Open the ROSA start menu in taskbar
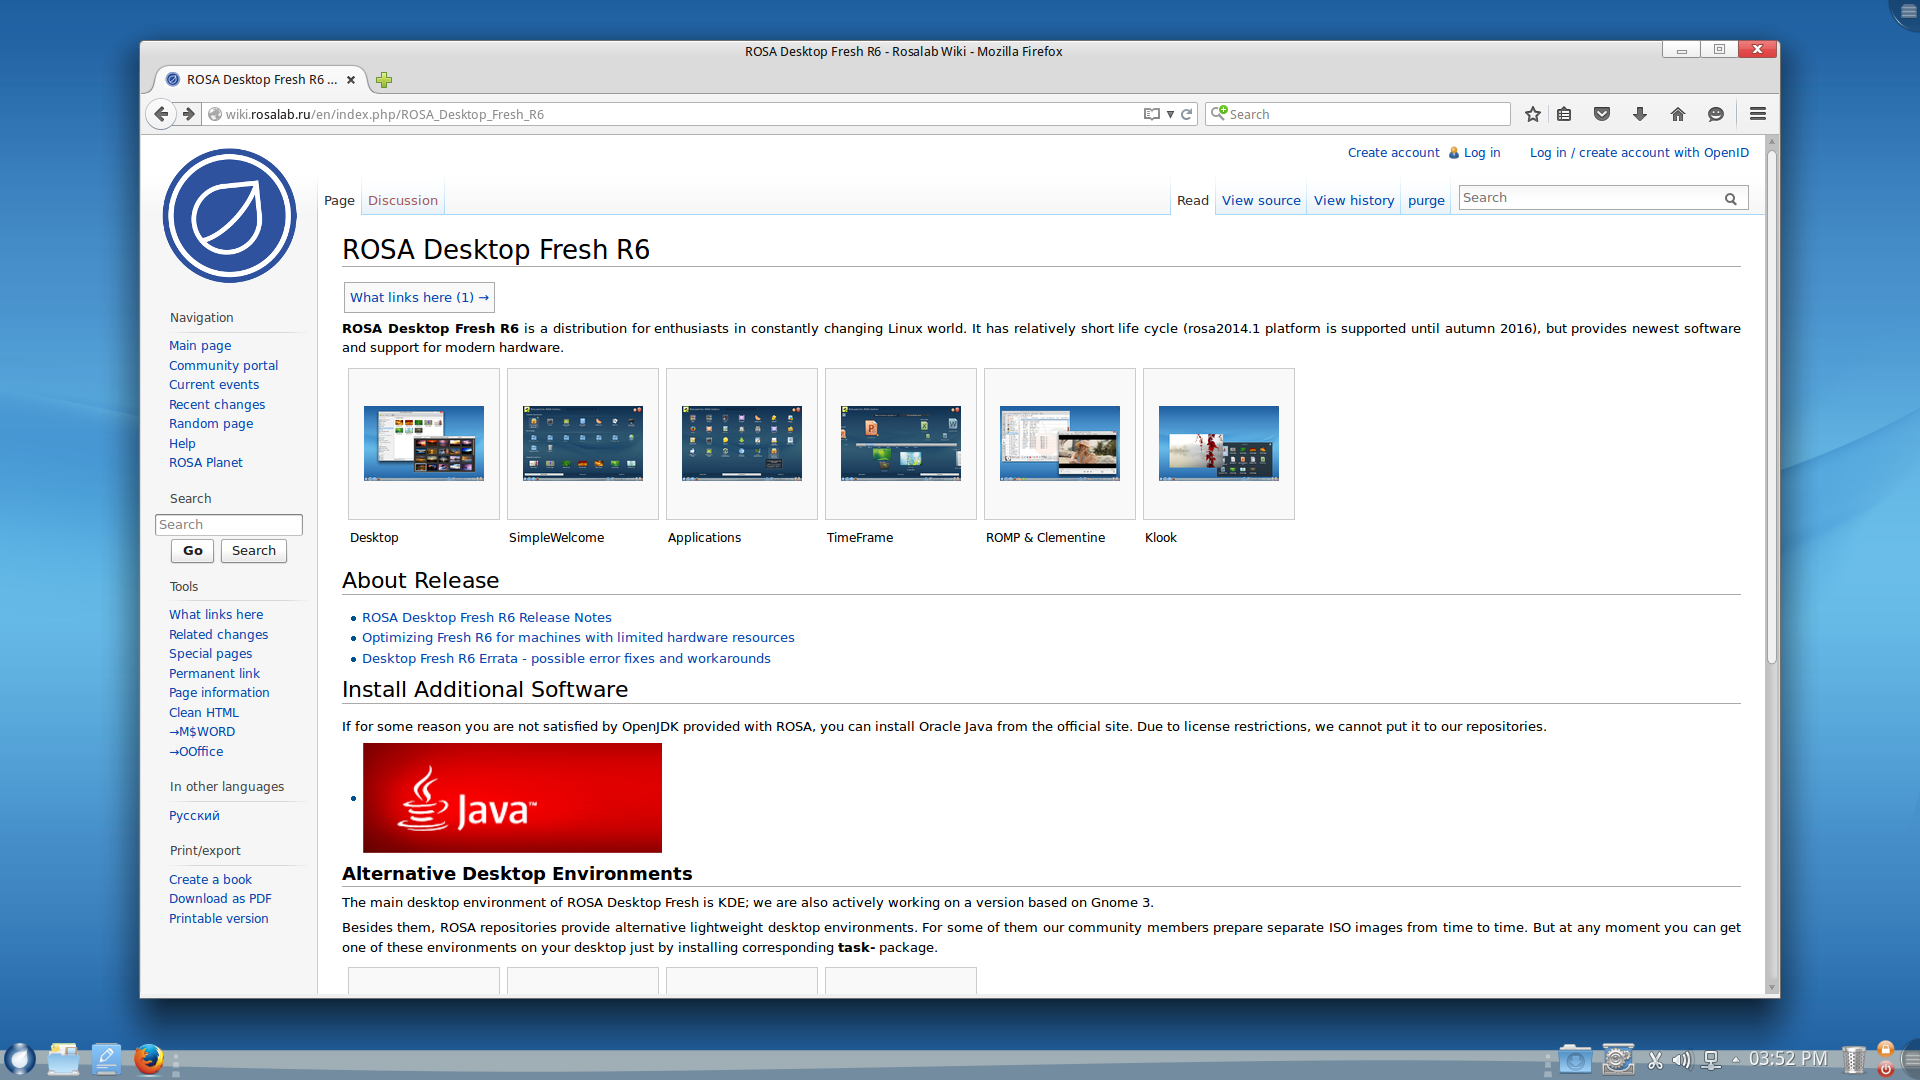This screenshot has width=1920, height=1080. coord(20,1059)
